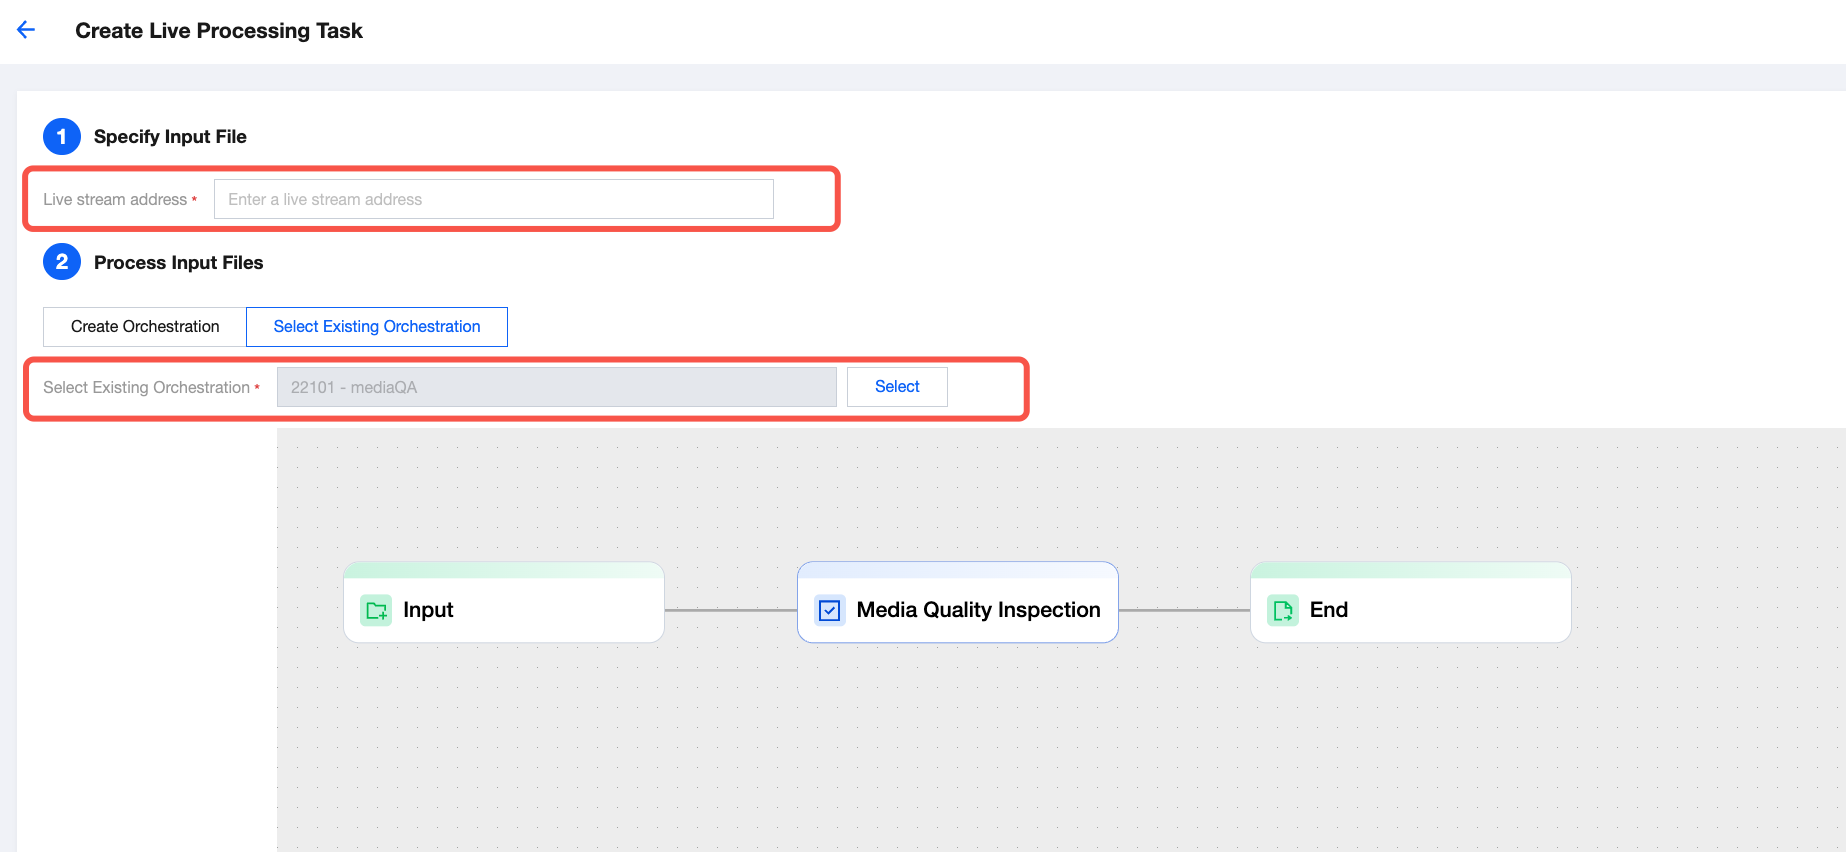This screenshot has height=852, width=1846.
Task: Click the Media Quality Inspection checkmark icon
Action: pos(829,610)
